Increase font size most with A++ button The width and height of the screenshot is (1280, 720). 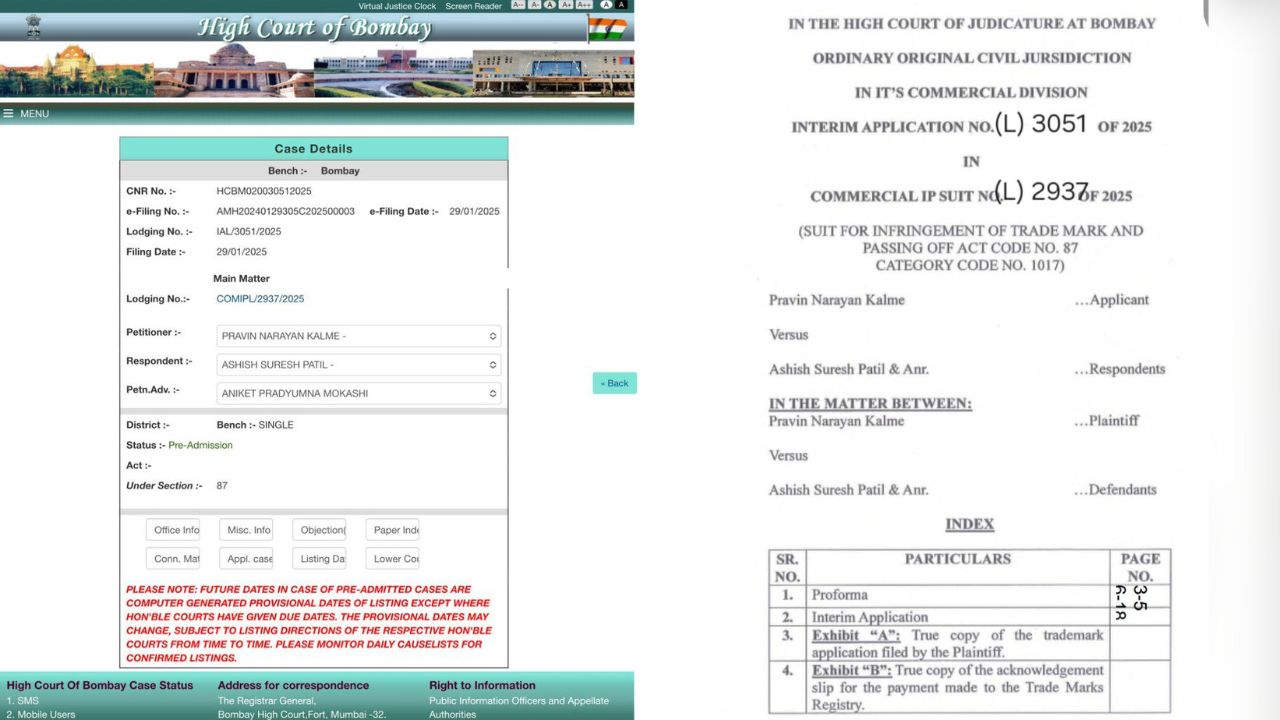[584, 5]
